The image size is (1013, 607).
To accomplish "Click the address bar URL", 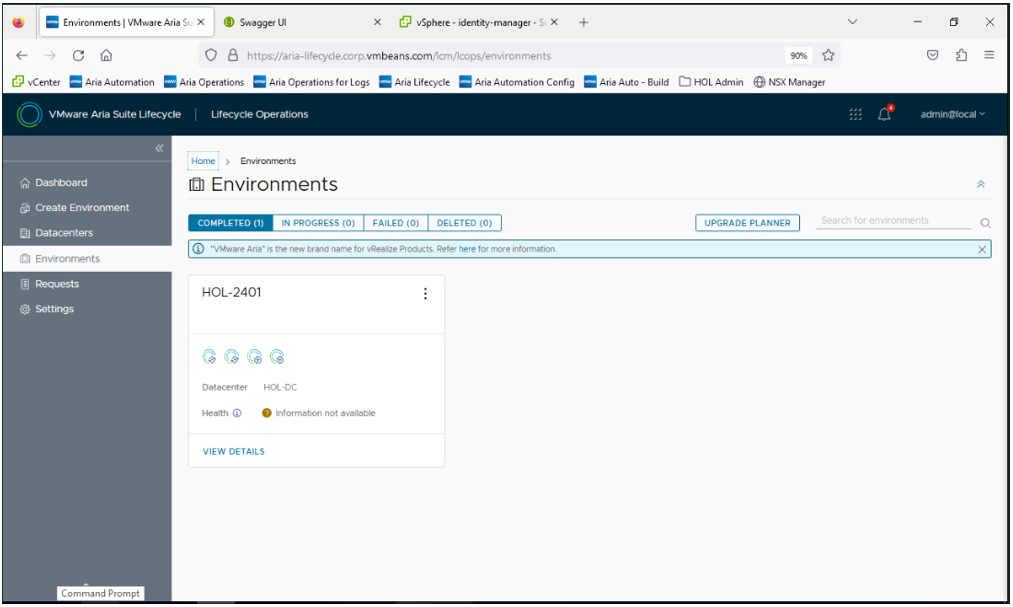I will (399, 56).
